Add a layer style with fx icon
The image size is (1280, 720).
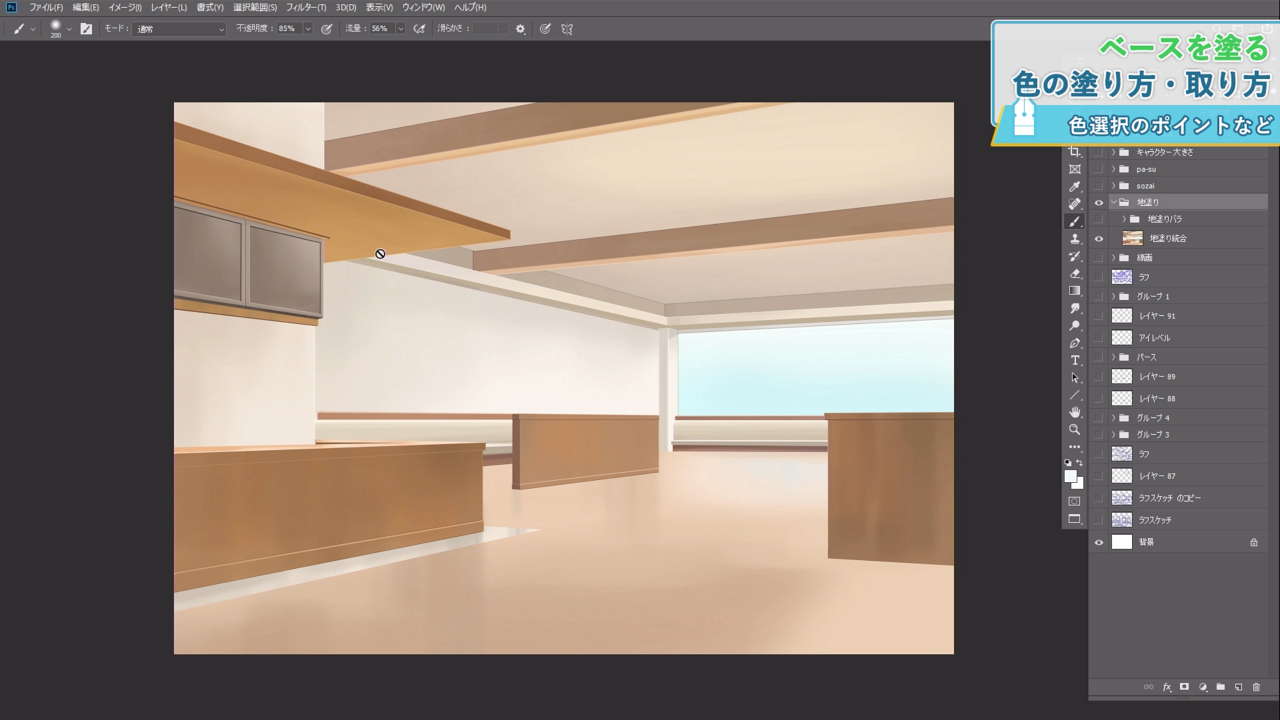tap(1166, 687)
